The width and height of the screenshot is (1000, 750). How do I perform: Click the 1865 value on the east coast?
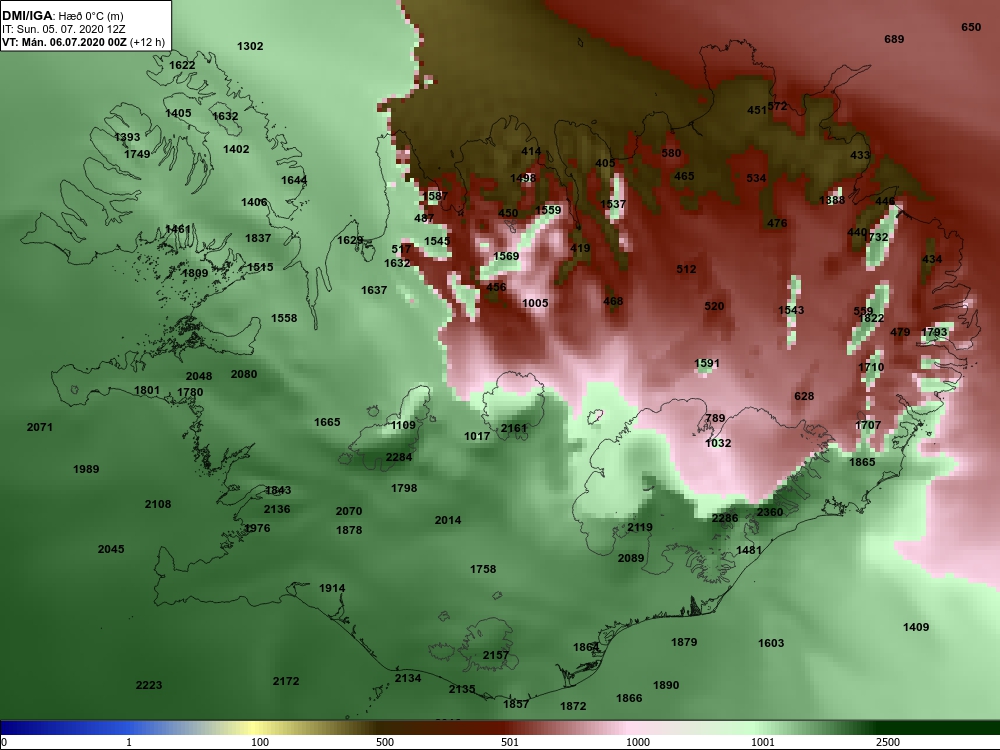862,462
